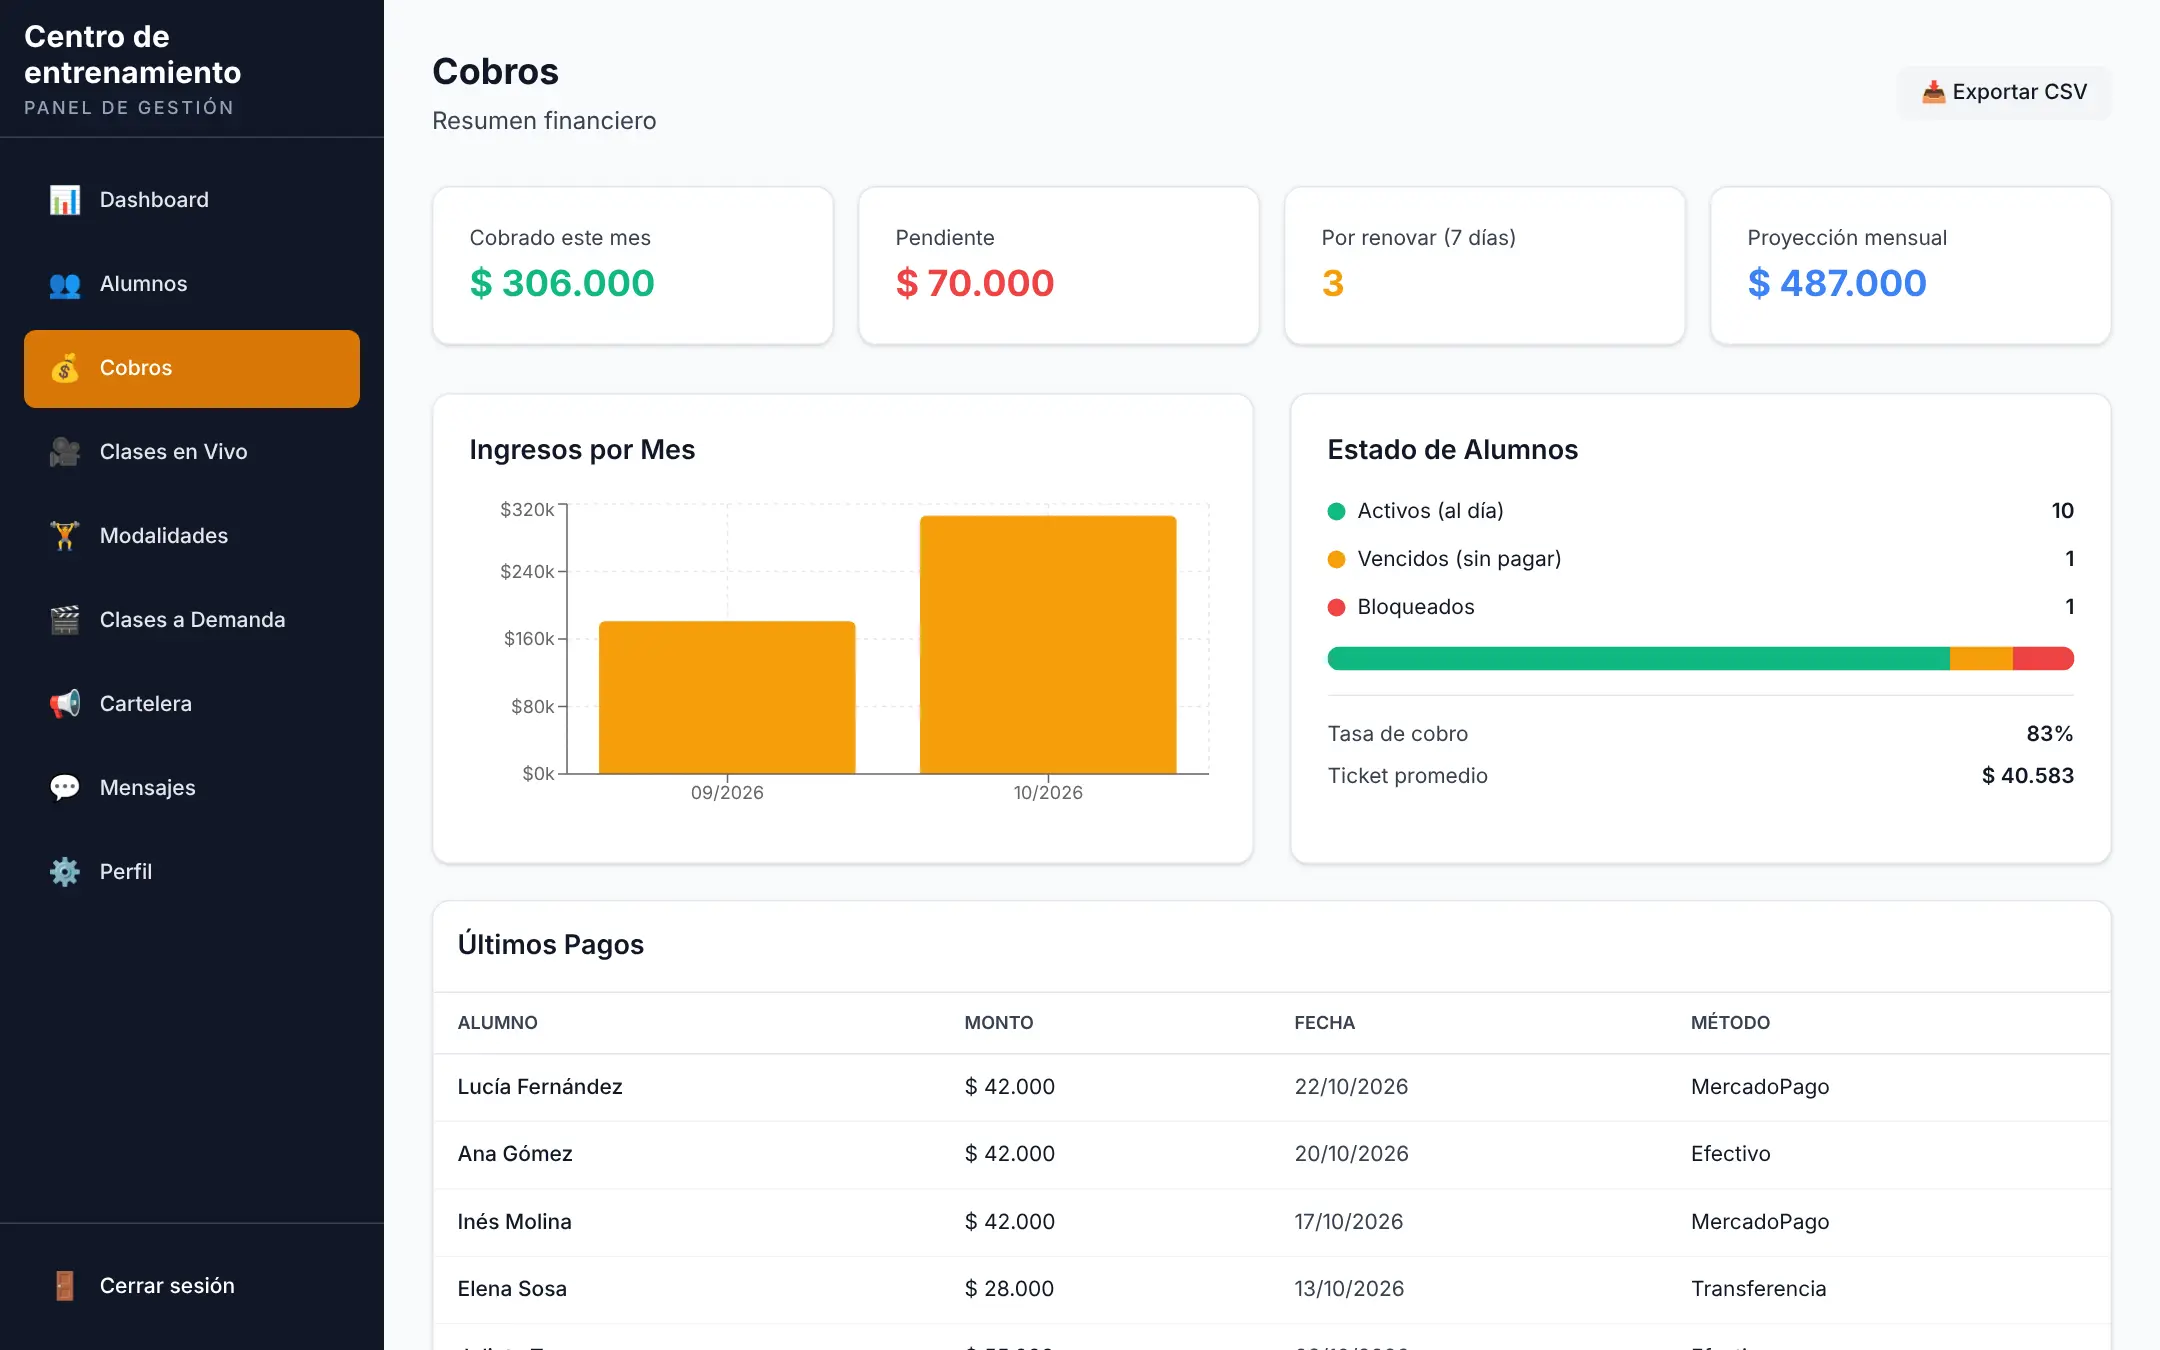Click the Cobros money bag icon
Image resolution: width=2160 pixels, height=1350 pixels.
(65, 368)
